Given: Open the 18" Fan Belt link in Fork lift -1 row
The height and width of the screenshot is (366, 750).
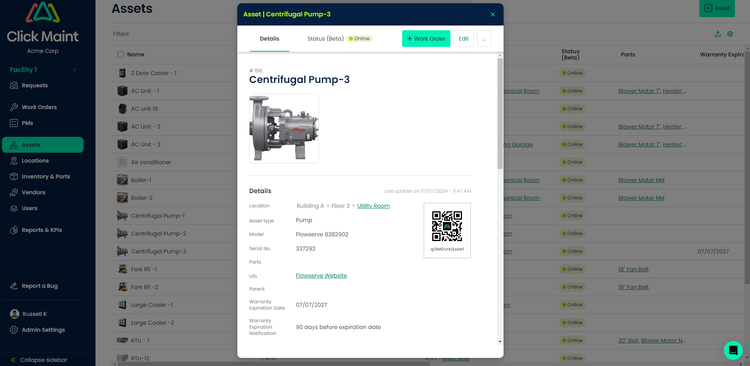Looking at the screenshot, I should tap(633, 269).
